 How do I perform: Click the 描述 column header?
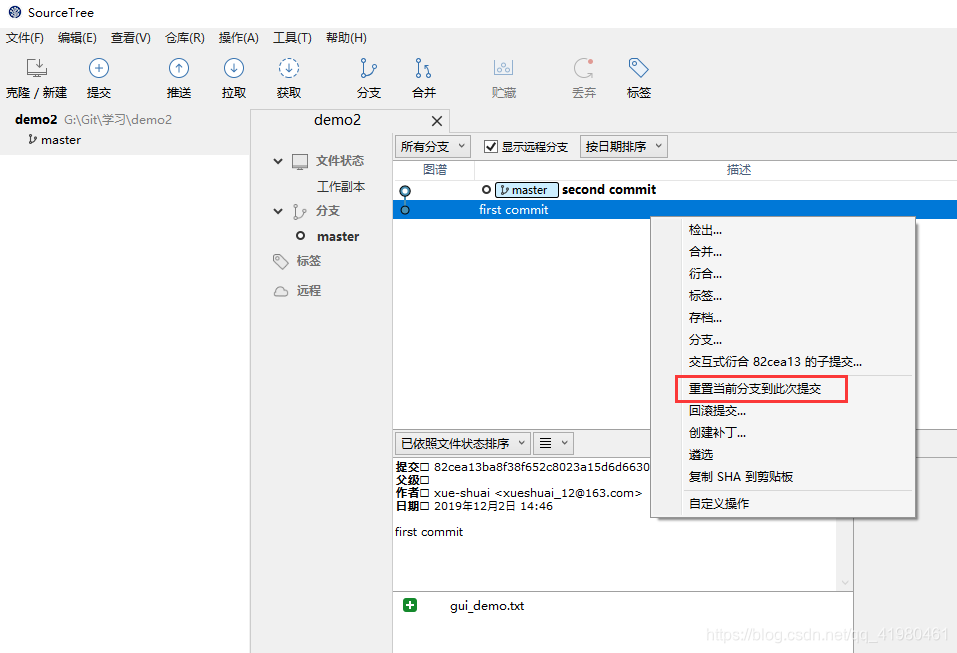(739, 170)
